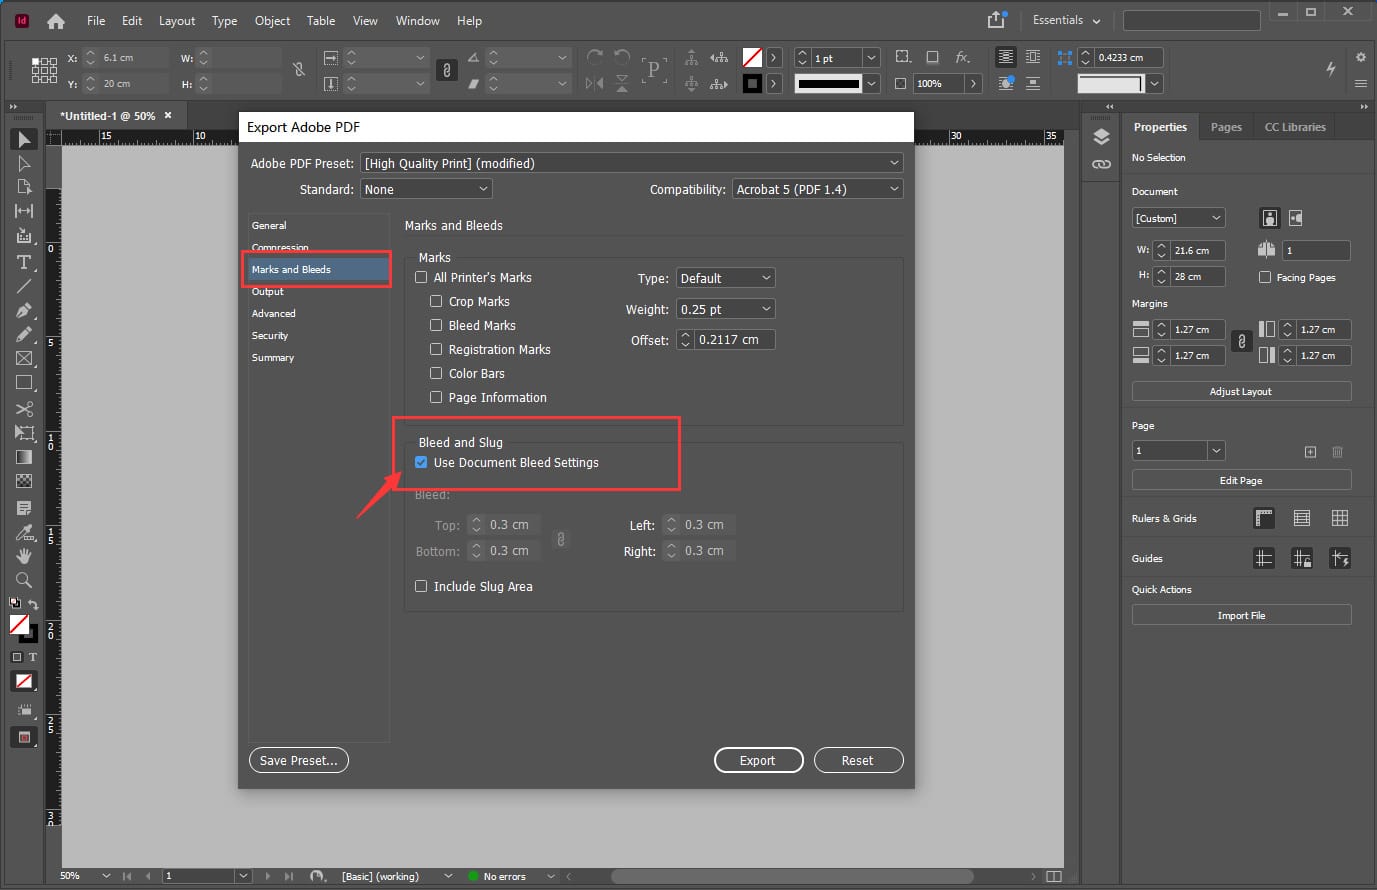Viewport: 1377px width, 890px height.
Task: Select the Line tool
Action: [24, 286]
